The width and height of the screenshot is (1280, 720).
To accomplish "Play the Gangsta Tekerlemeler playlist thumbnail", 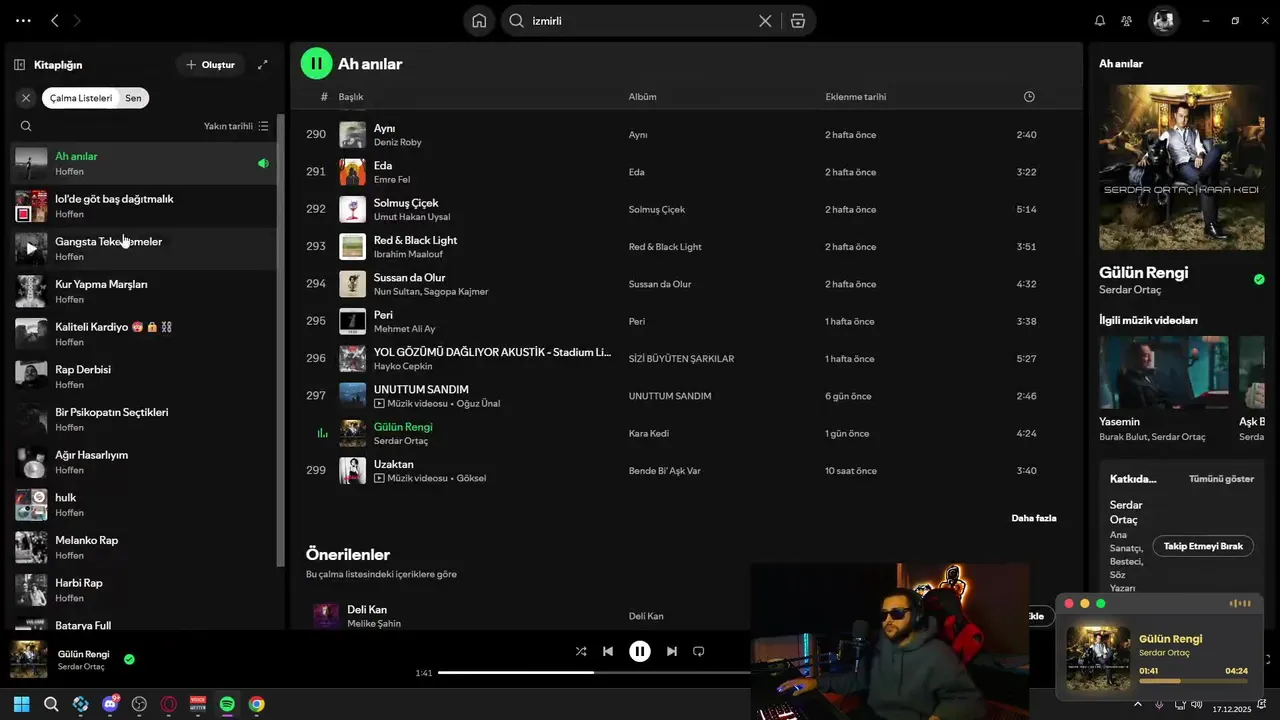I will 31,248.
